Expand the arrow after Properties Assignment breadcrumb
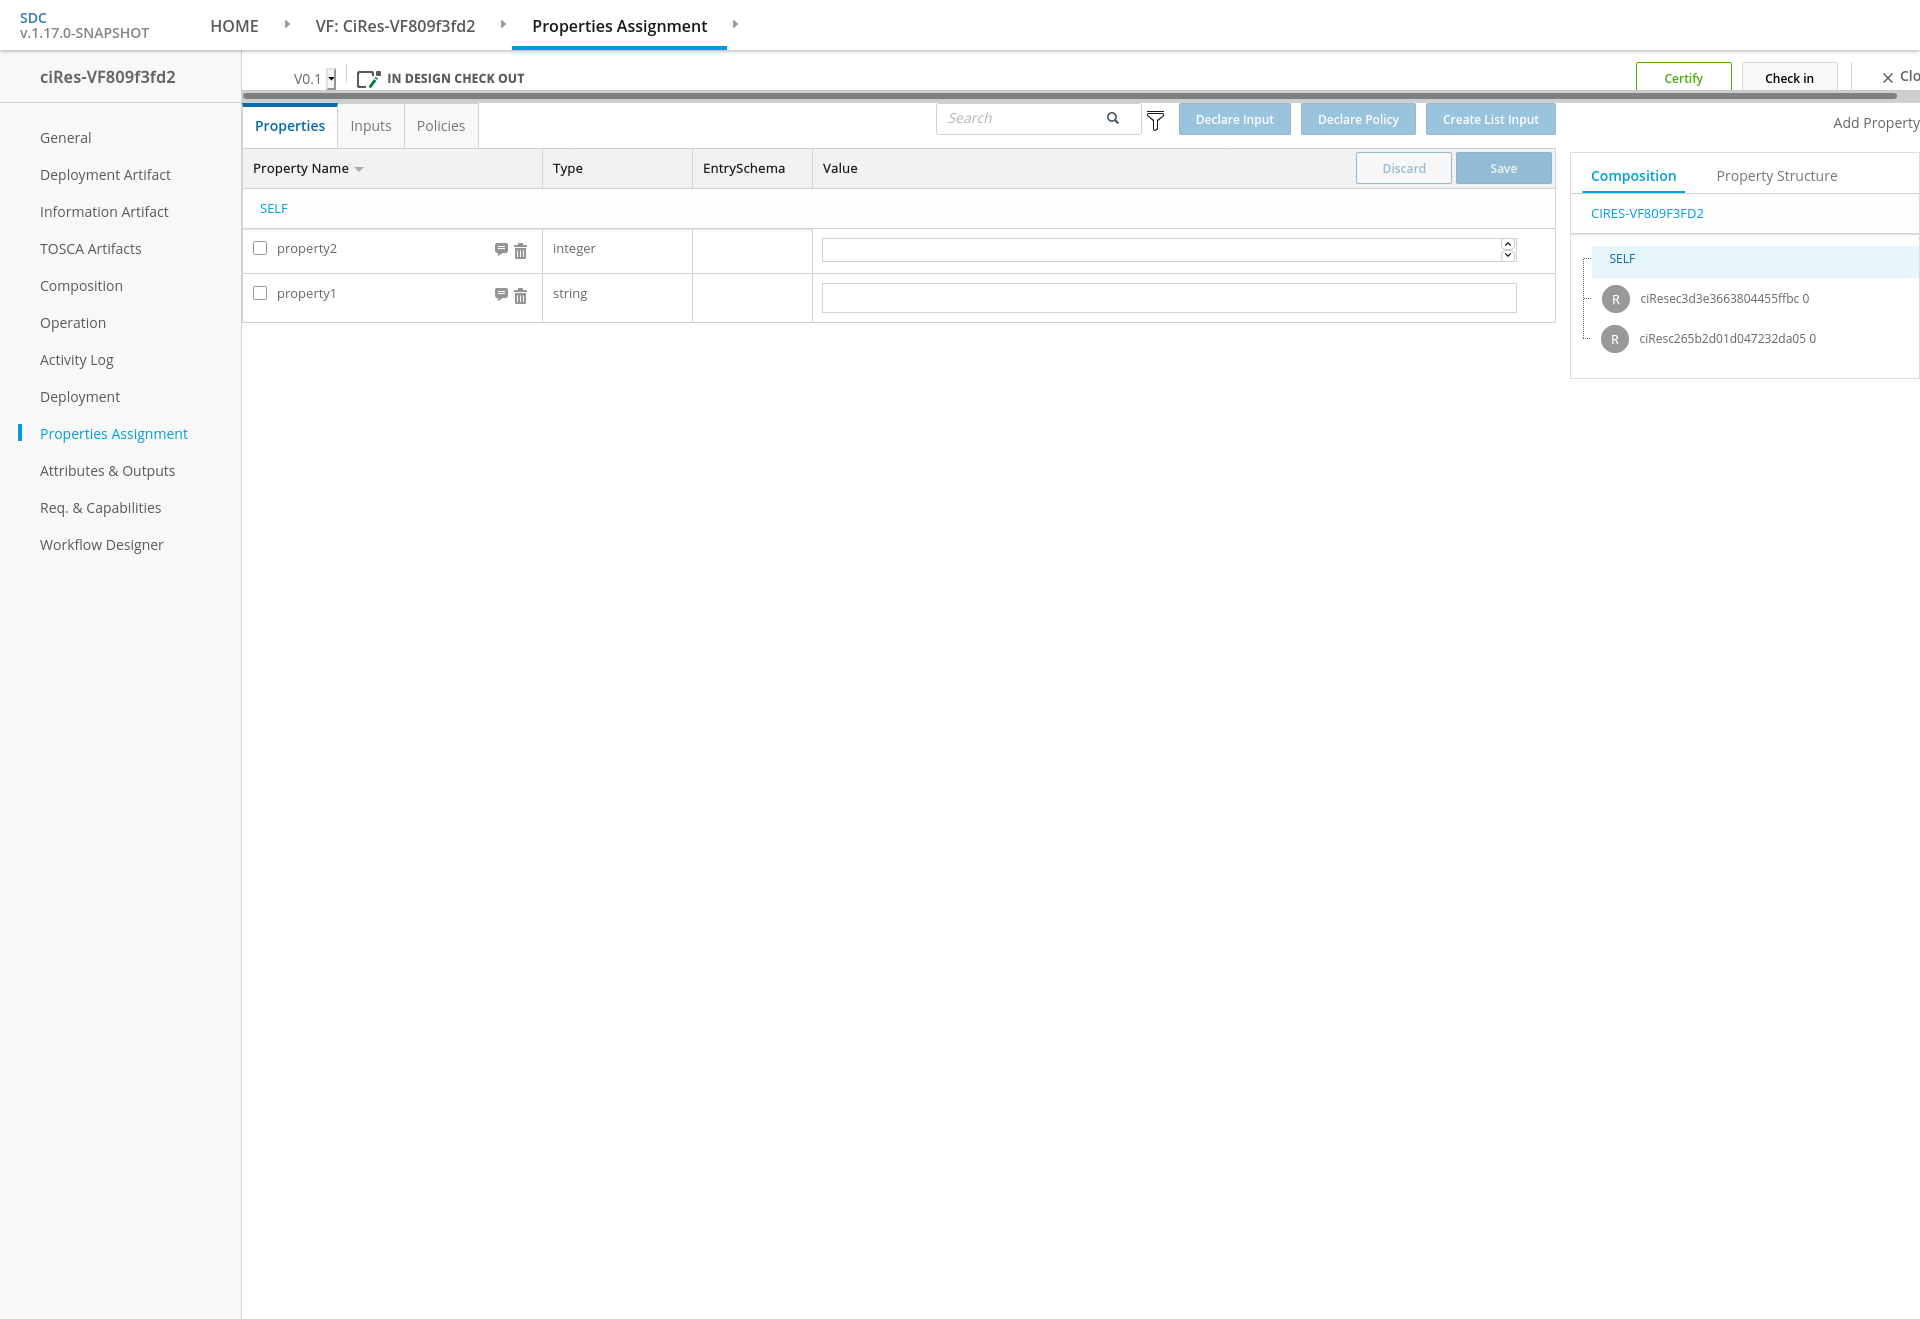Screen dimensions: 1920x1319 tap(735, 24)
